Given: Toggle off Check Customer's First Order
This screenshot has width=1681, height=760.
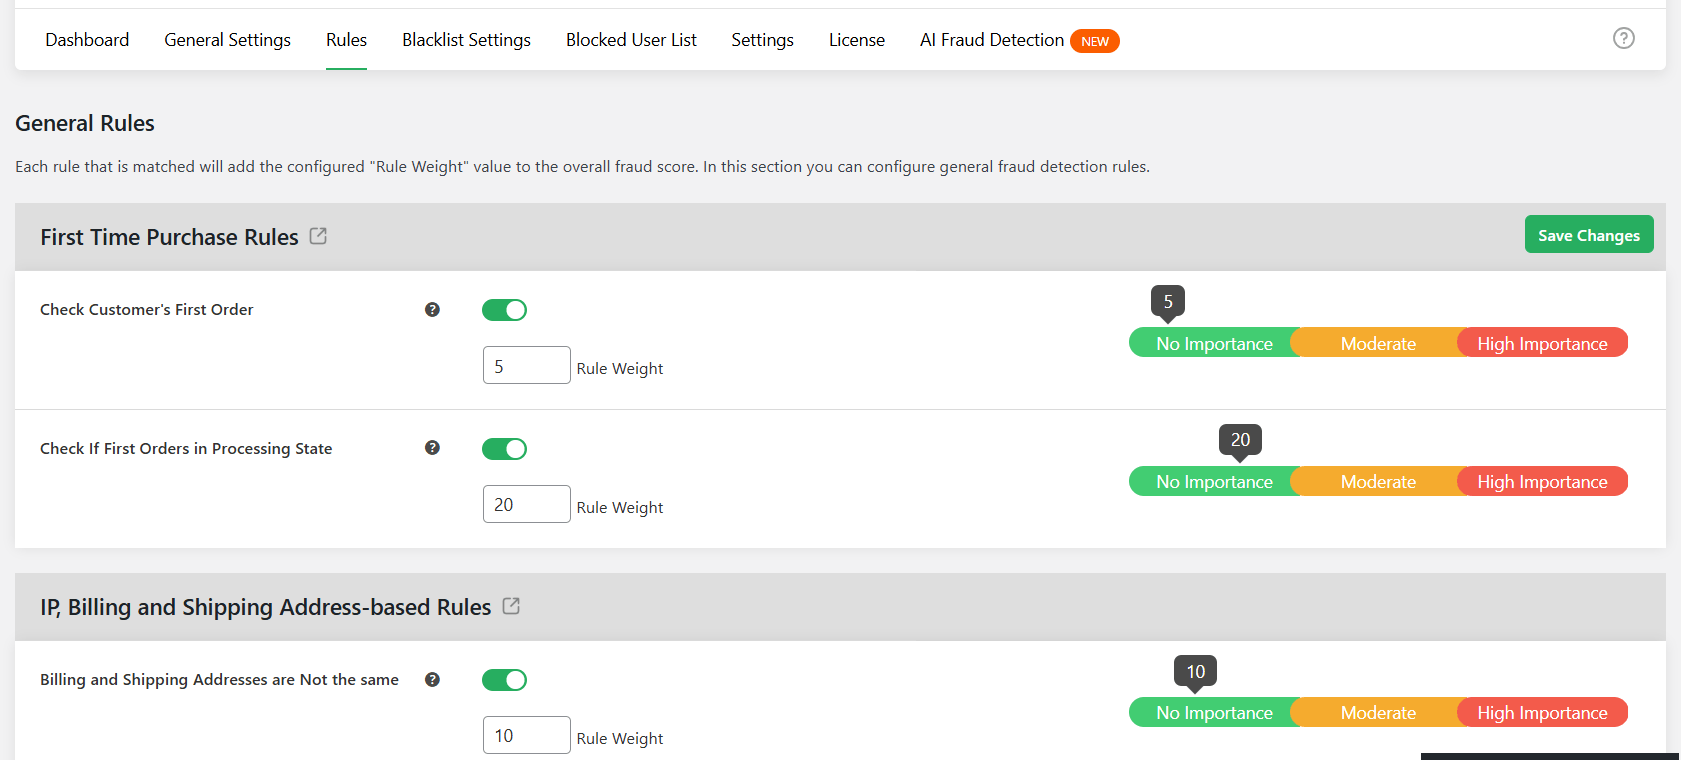Looking at the screenshot, I should click(x=504, y=310).
